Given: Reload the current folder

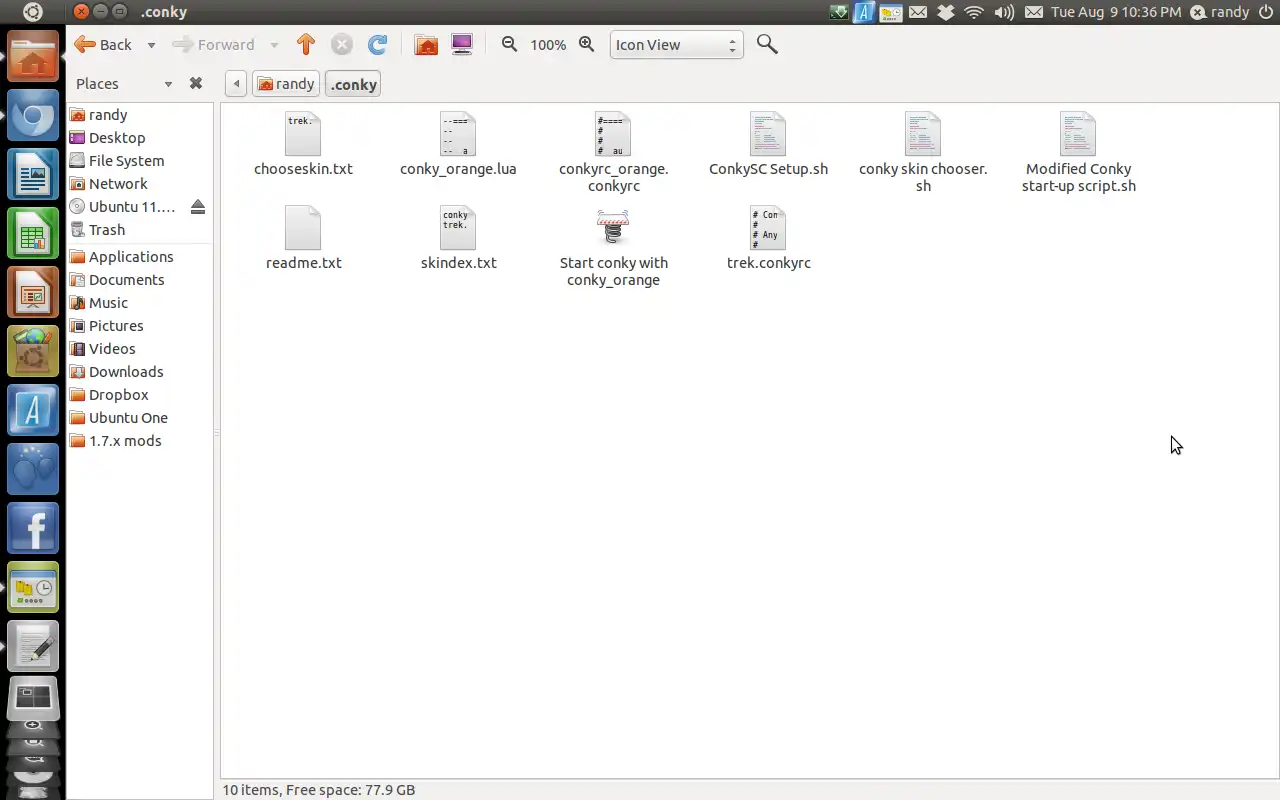Looking at the screenshot, I should pyautogui.click(x=377, y=44).
